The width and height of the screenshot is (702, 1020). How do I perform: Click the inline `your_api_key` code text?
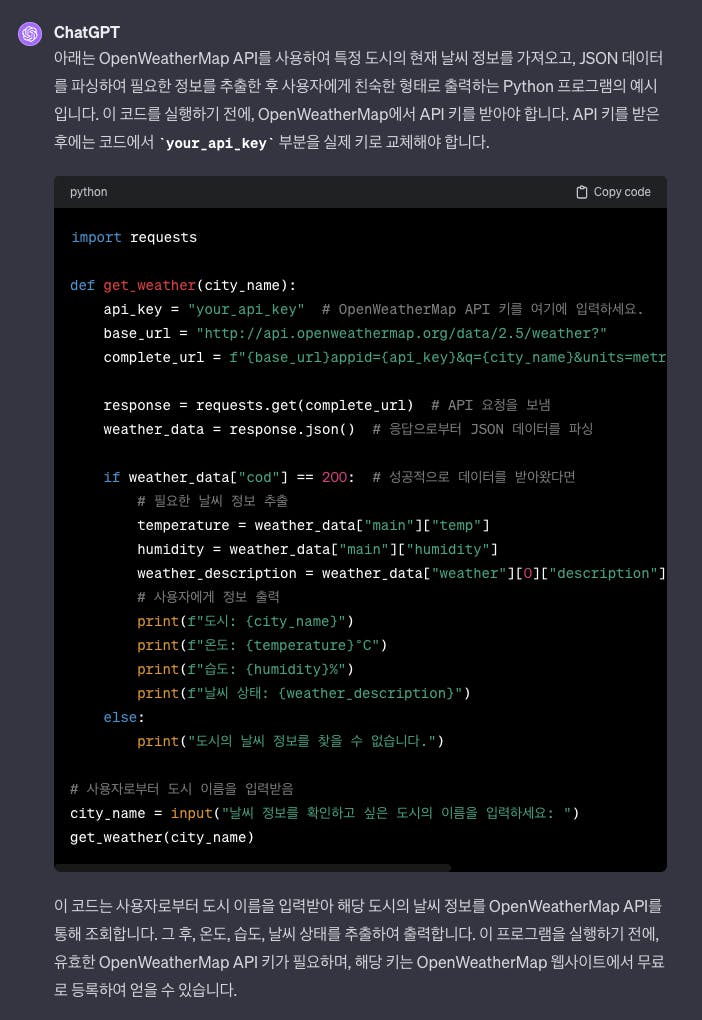[217, 142]
